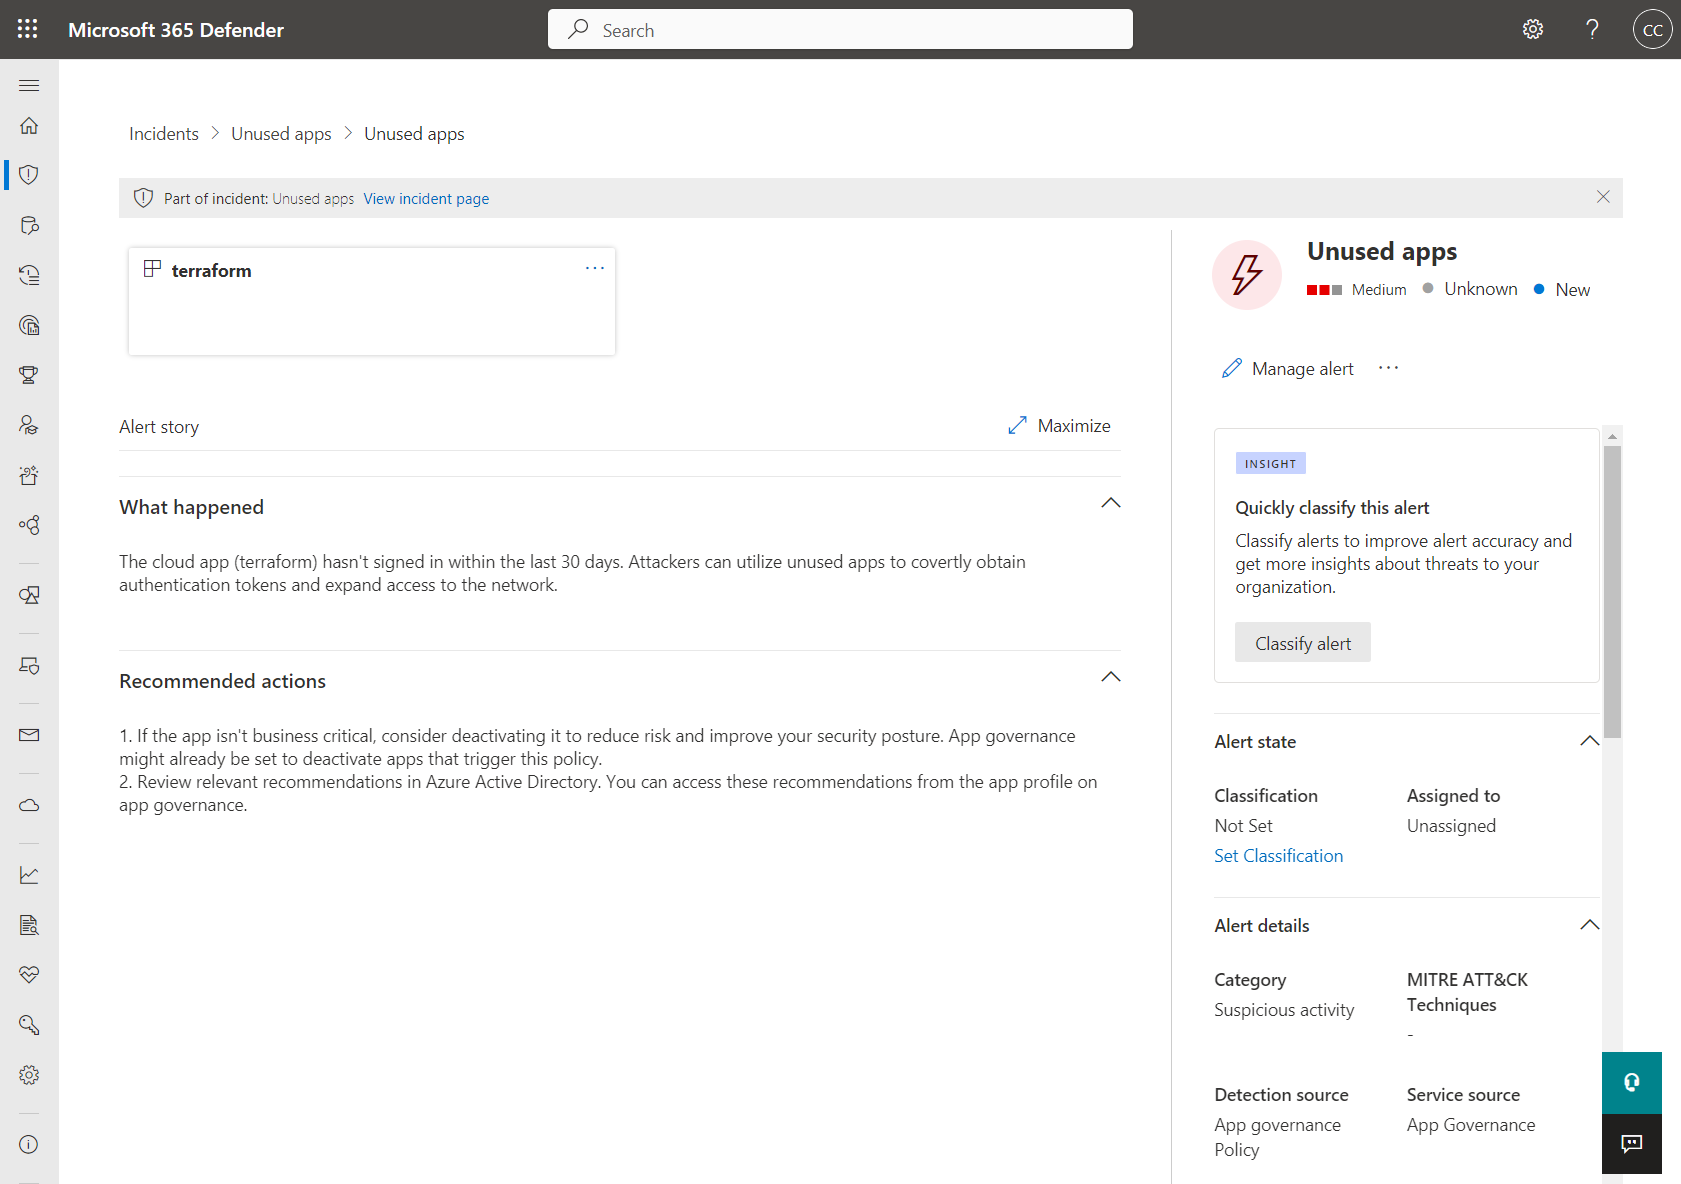This screenshot has width=1681, height=1184.
Task: Open Actions & submissions history icon
Action: pos(29,275)
